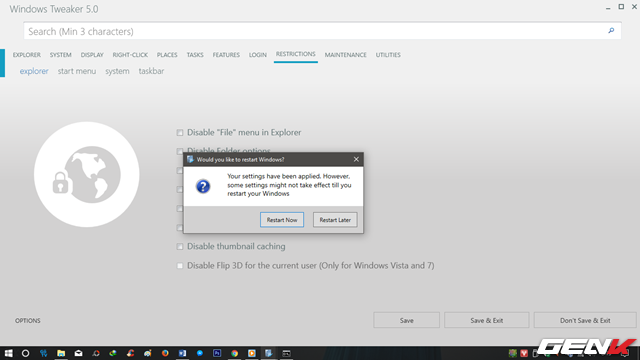
Task: Open the FEATURES tab
Action: pyautogui.click(x=226, y=55)
